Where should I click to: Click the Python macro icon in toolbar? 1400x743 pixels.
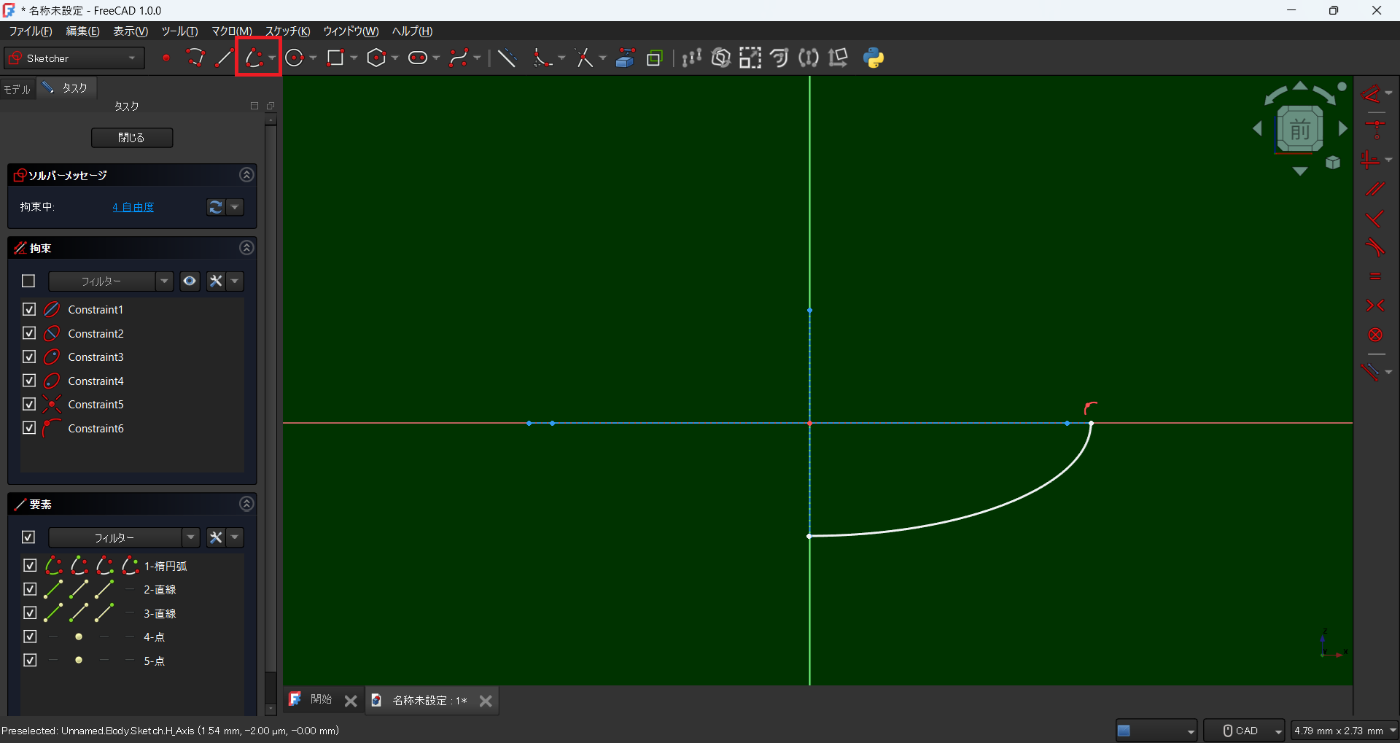874,58
